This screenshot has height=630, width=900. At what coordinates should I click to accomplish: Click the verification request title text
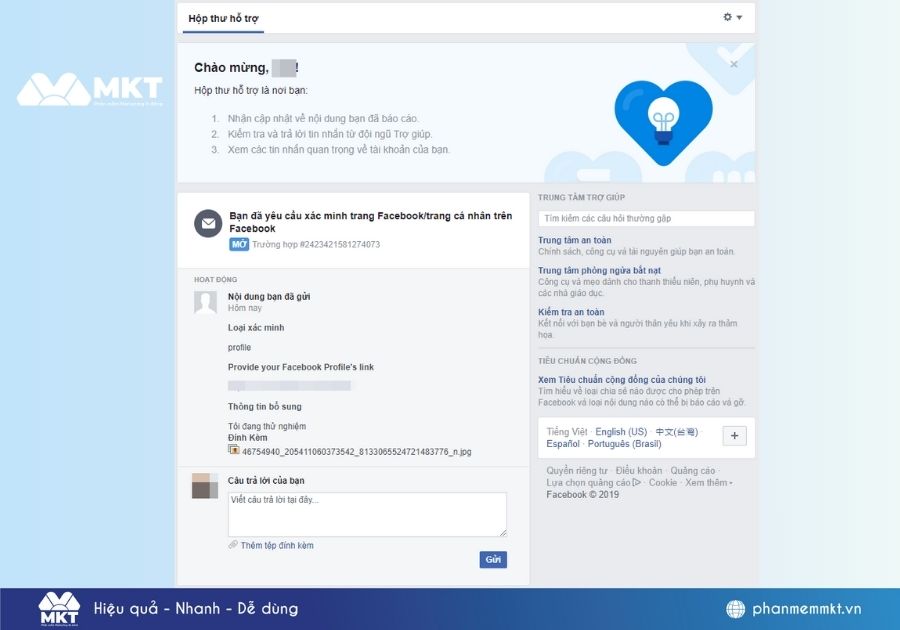(371, 222)
